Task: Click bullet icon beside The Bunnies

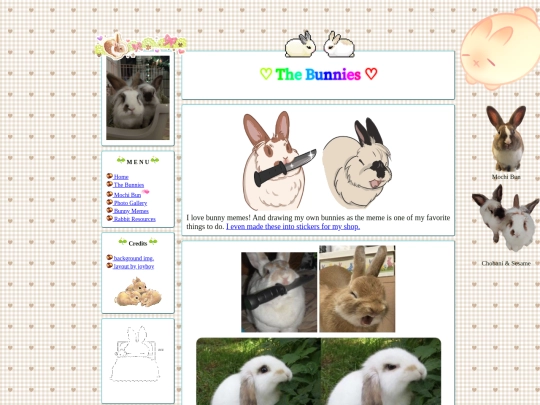Action: (x=110, y=184)
